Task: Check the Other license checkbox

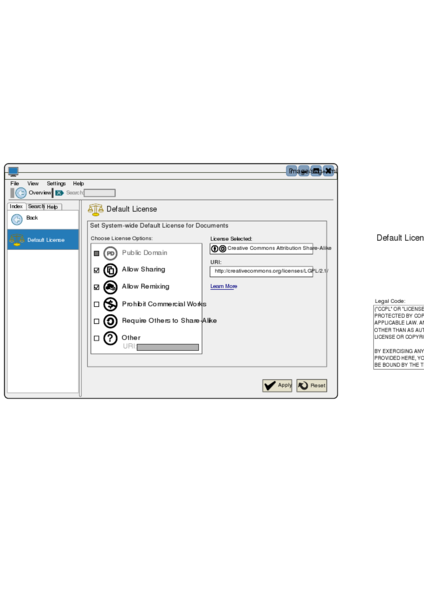Action: pos(96,338)
